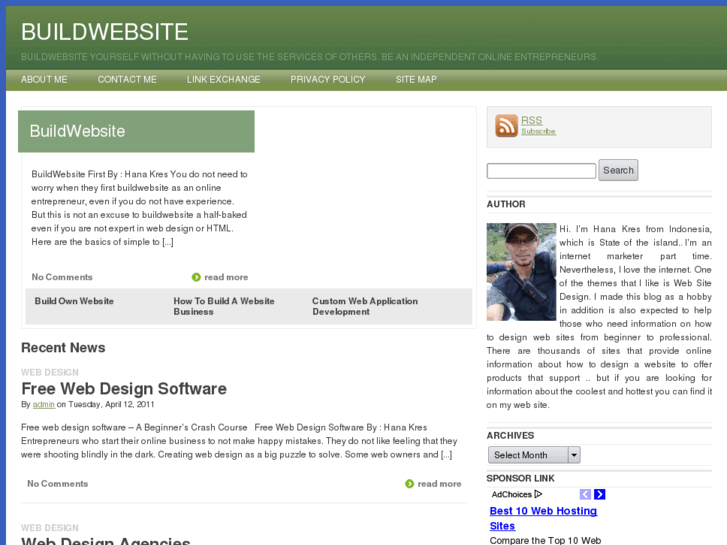Screen dimensions: 727x545
Task: Focus the search text field
Action: coord(541,171)
